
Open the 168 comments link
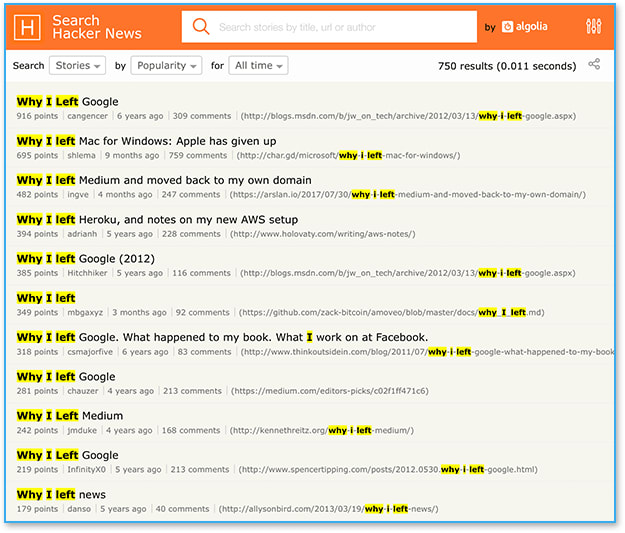(x=191, y=431)
